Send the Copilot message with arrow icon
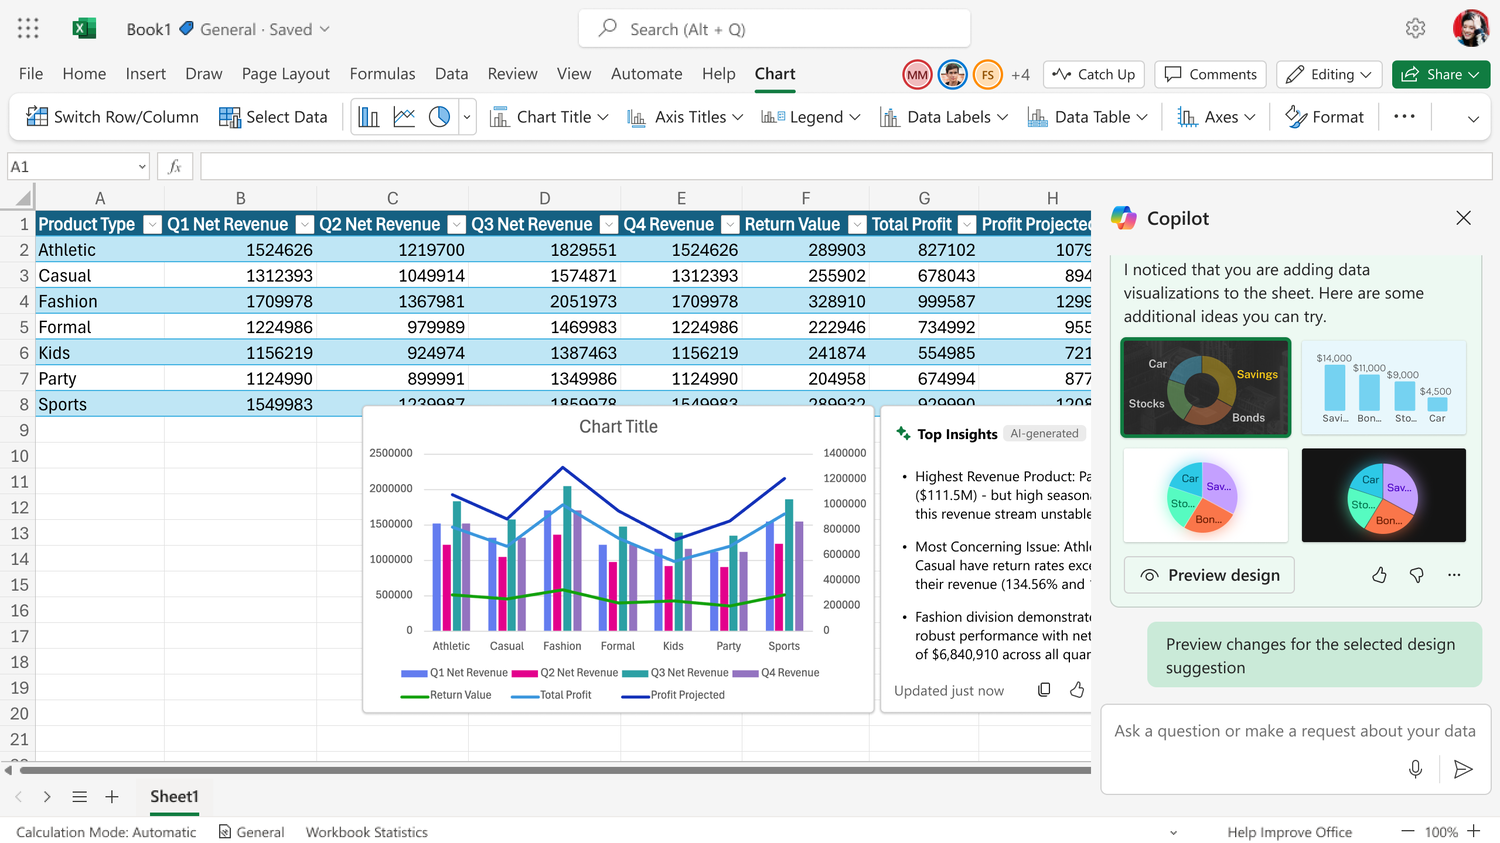This screenshot has width=1500, height=843. coord(1463,769)
